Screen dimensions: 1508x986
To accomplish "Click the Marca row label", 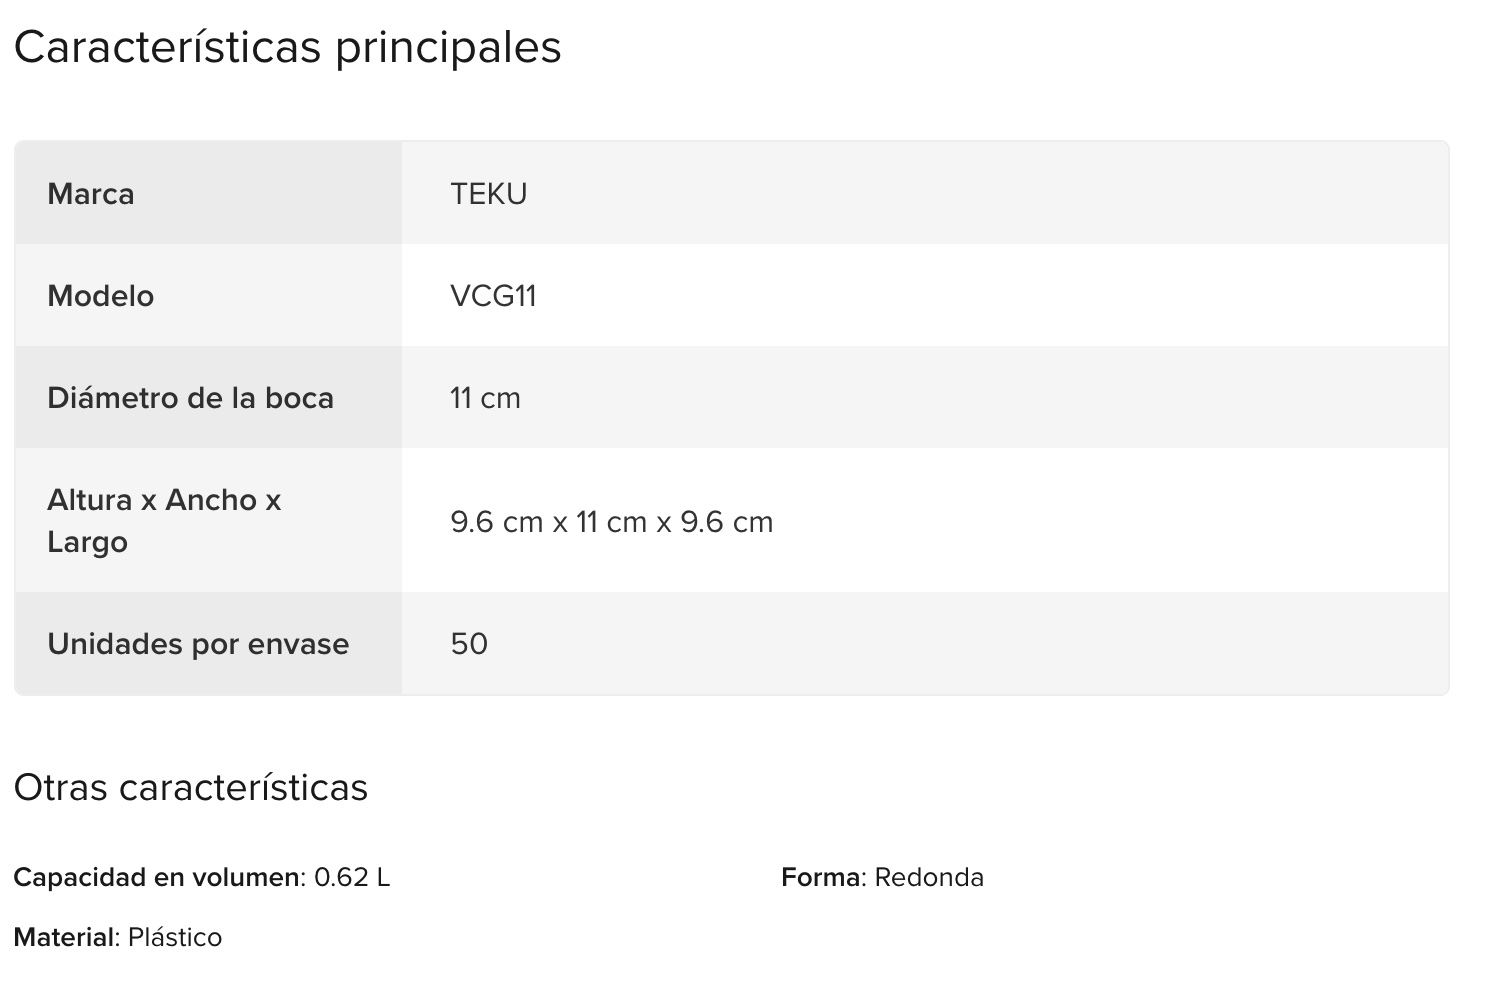I will (x=91, y=193).
